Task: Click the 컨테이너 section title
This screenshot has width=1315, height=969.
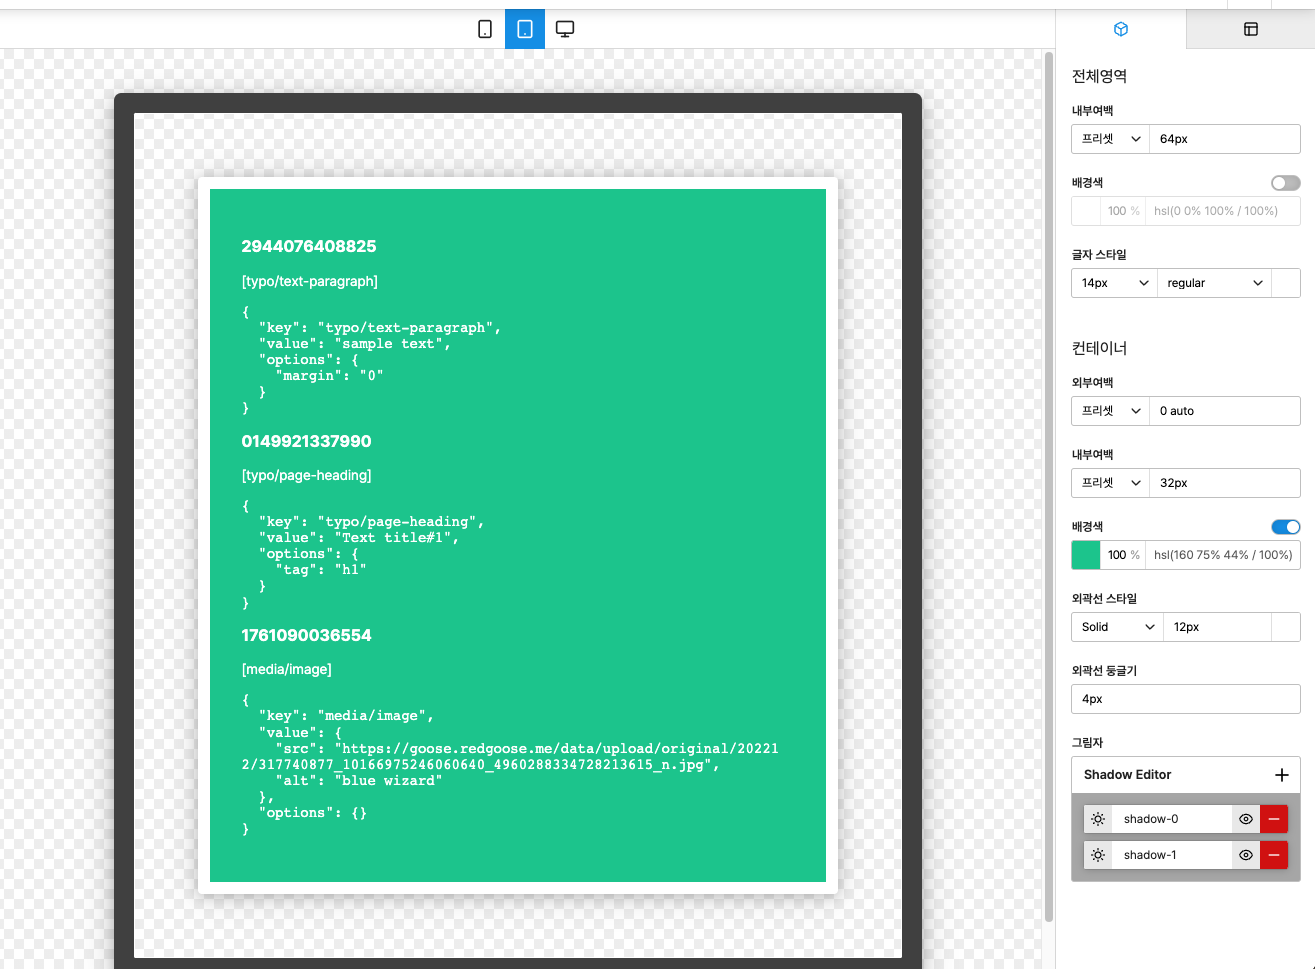Action: click(x=1099, y=348)
